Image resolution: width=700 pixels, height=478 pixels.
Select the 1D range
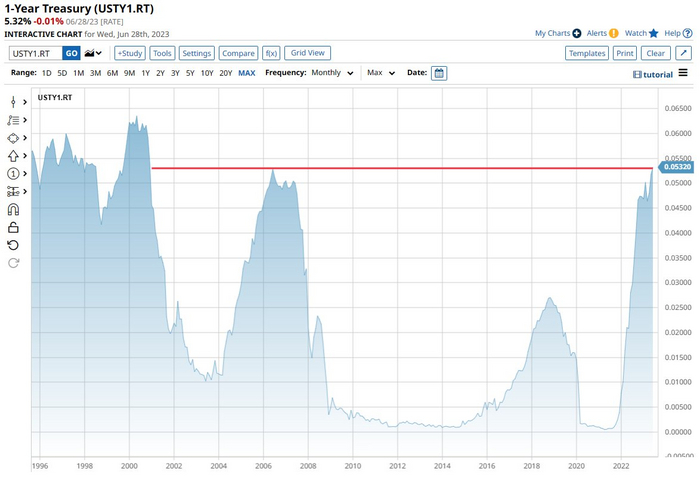pyautogui.click(x=46, y=73)
